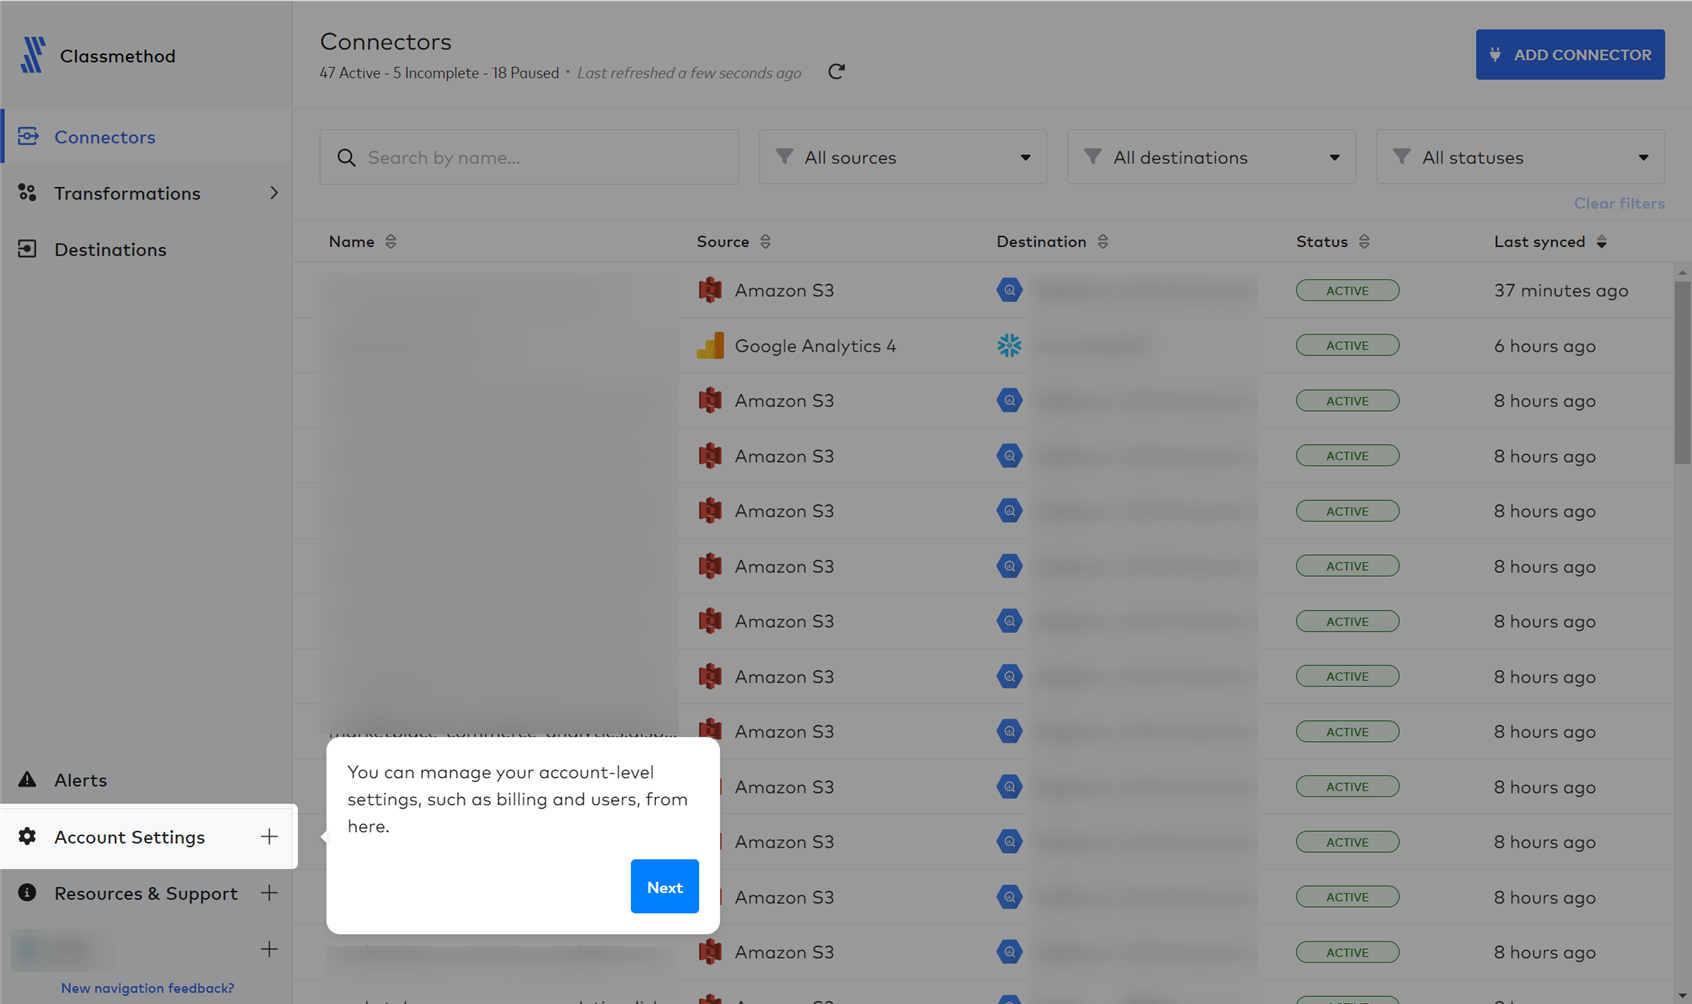Open the Alerts menu item
The height and width of the screenshot is (1004, 1692).
pyautogui.click(x=80, y=780)
